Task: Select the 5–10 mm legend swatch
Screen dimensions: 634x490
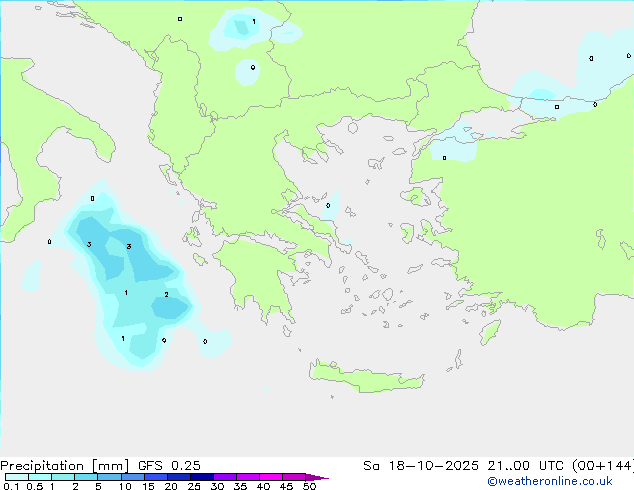Action: pos(109,477)
